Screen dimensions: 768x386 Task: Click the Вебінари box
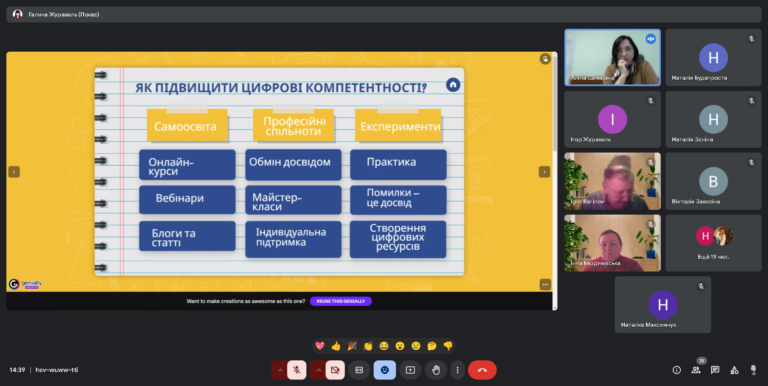click(x=187, y=199)
